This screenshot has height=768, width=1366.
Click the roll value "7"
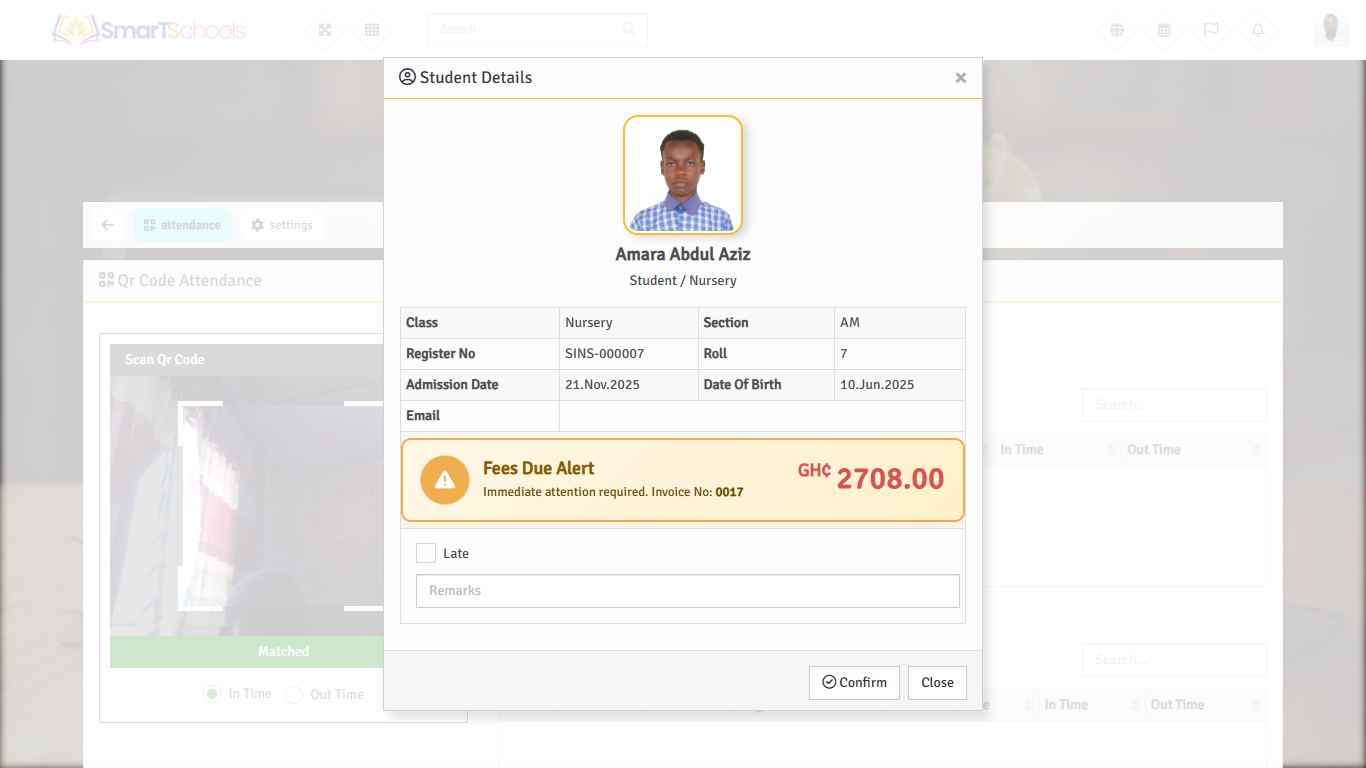pyautogui.click(x=844, y=354)
